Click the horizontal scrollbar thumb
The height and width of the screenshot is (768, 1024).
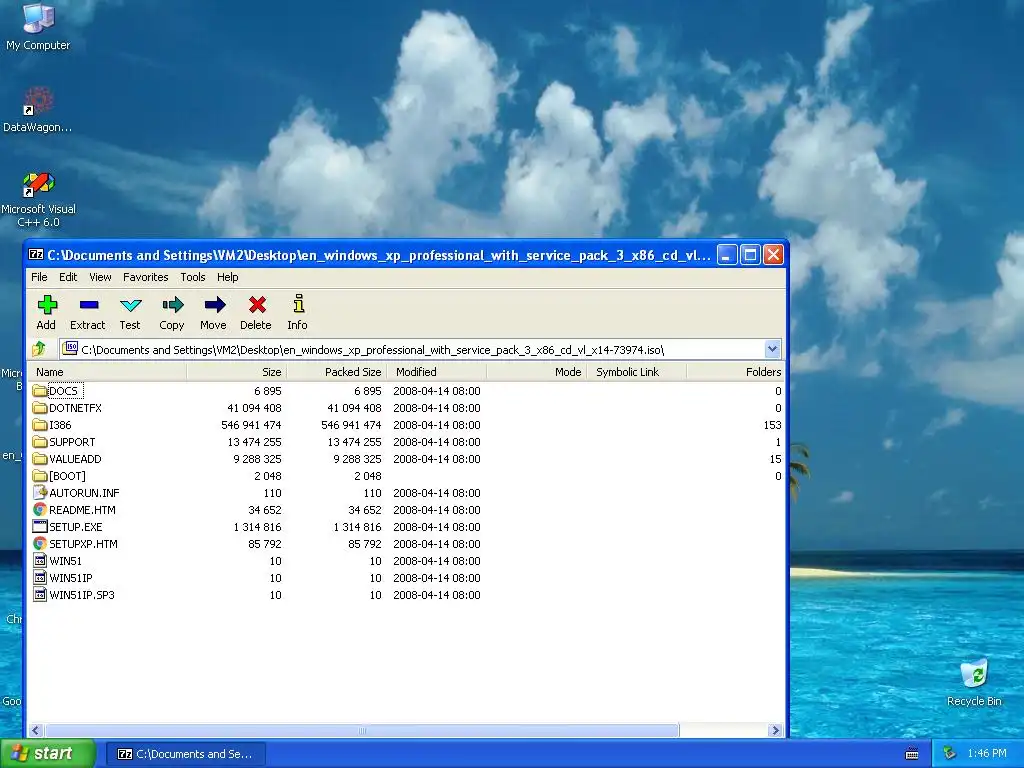click(x=362, y=730)
